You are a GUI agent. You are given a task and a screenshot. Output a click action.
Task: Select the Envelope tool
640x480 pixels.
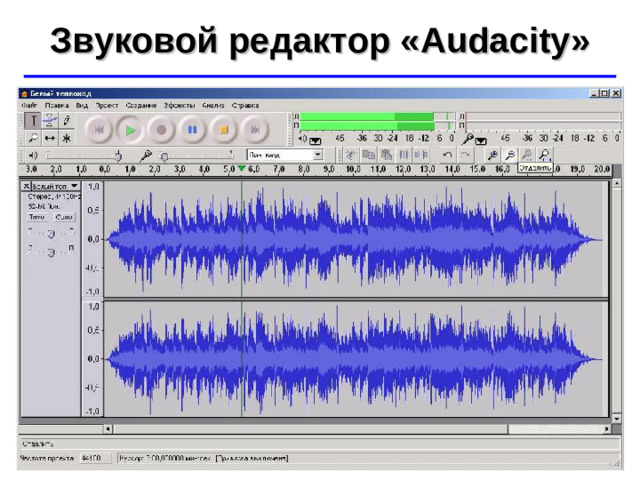click(x=50, y=121)
